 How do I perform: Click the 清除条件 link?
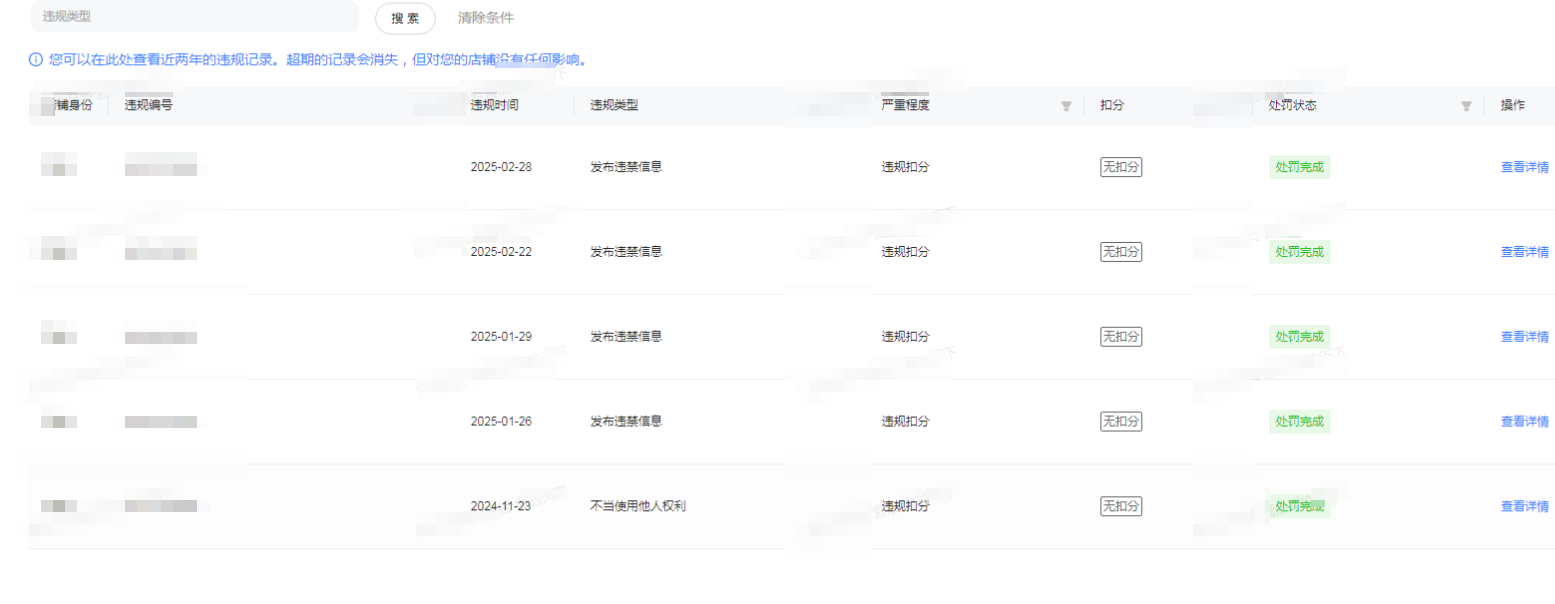485,18
